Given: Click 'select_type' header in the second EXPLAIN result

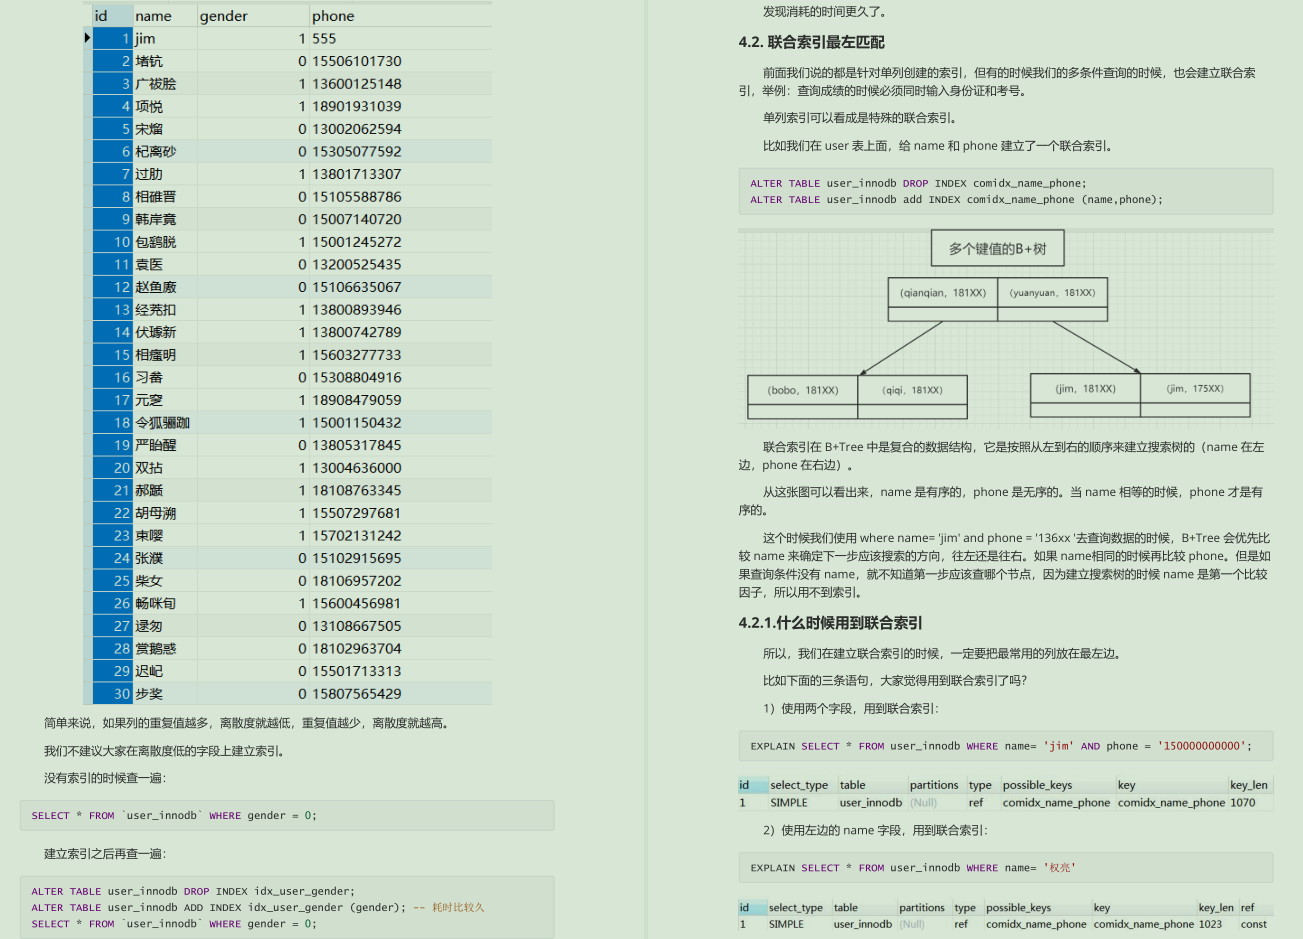Looking at the screenshot, I should point(796,908).
